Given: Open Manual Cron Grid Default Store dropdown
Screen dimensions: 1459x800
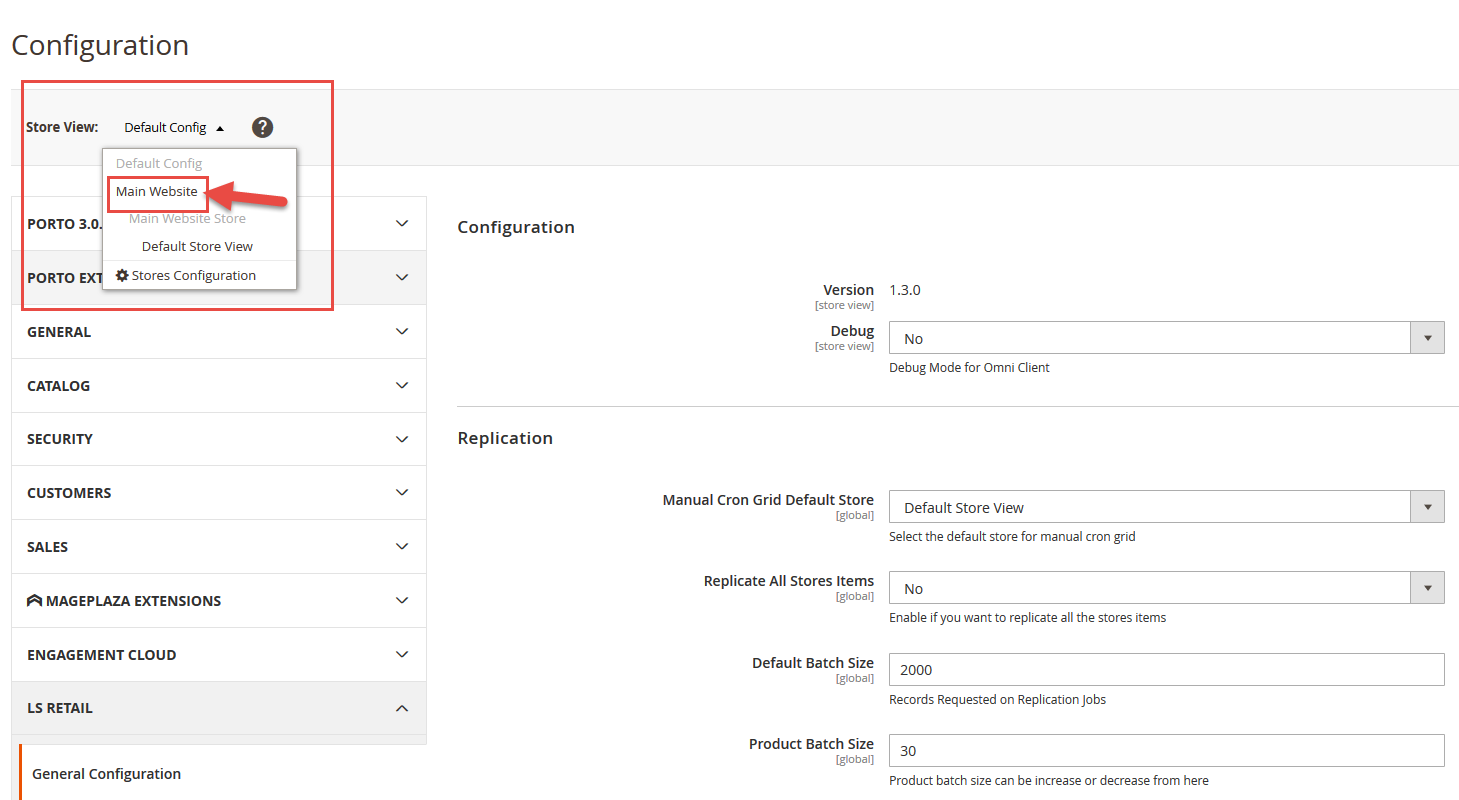Looking at the screenshot, I should [1166, 508].
